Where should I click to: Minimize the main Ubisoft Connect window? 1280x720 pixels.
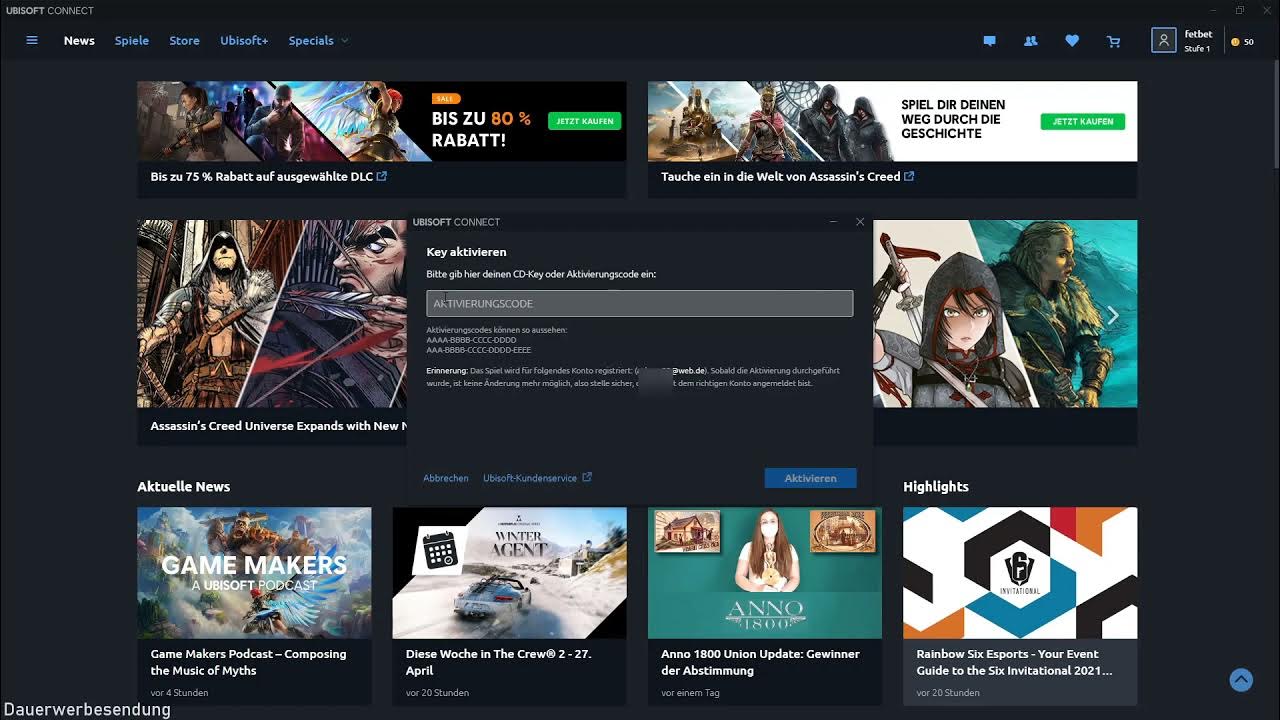(x=1213, y=10)
